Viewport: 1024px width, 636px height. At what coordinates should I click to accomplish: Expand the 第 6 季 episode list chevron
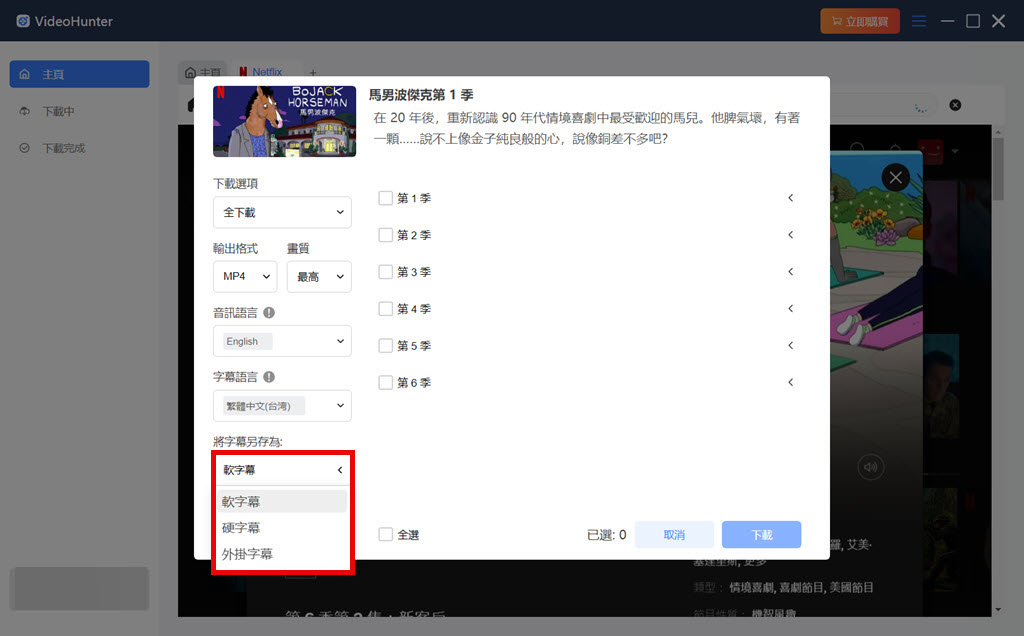pyautogui.click(x=791, y=382)
